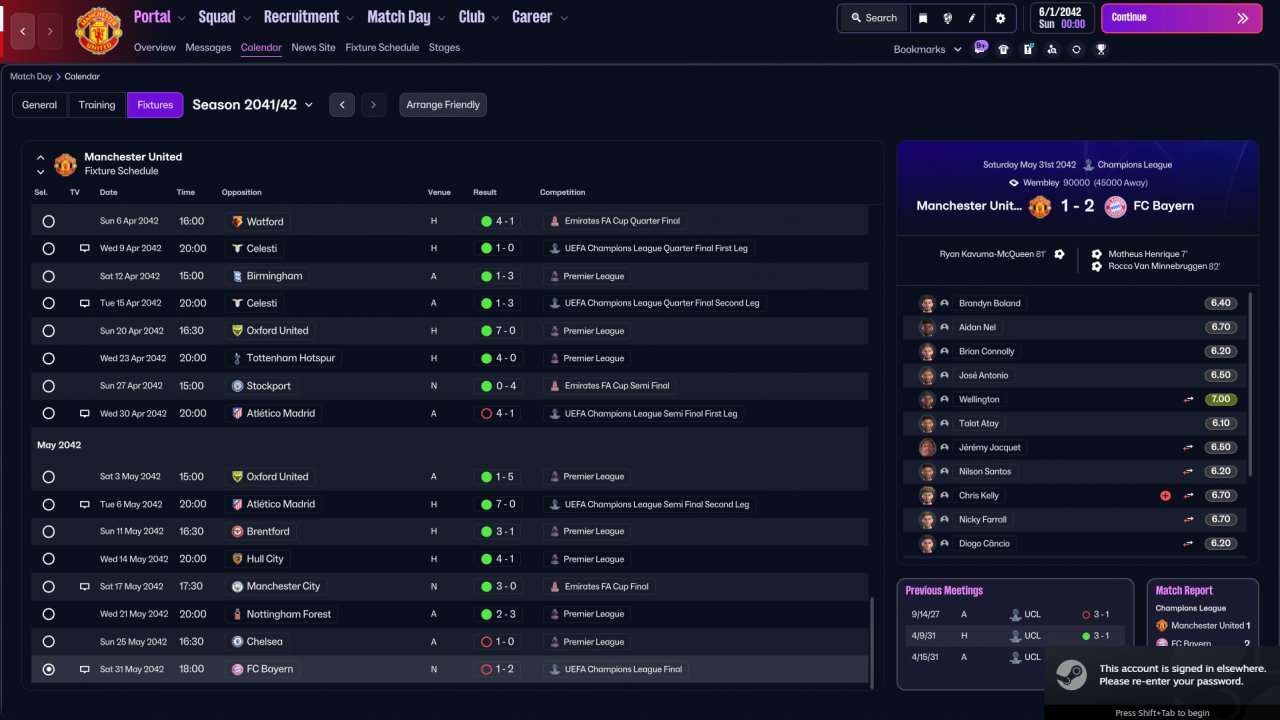
Task: Collapse Manchester United fixture schedule chevron
Action: click(x=41, y=158)
